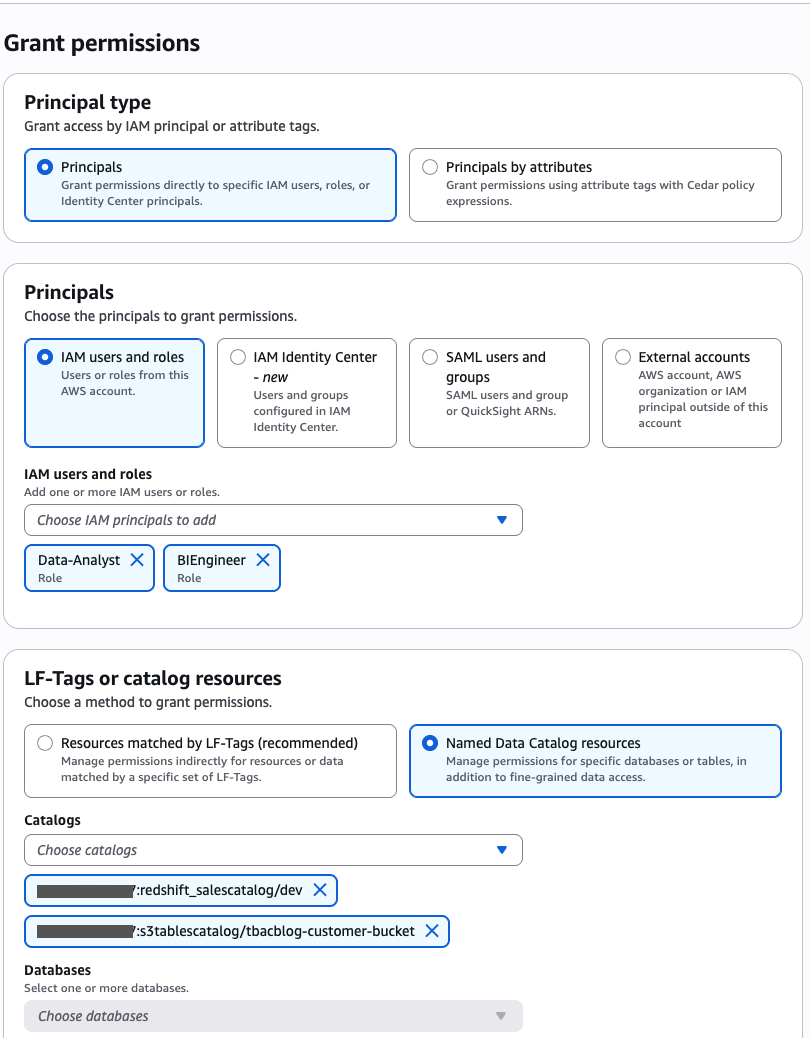
Task: Select IAM Identity Center principal type
Action: [238, 357]
